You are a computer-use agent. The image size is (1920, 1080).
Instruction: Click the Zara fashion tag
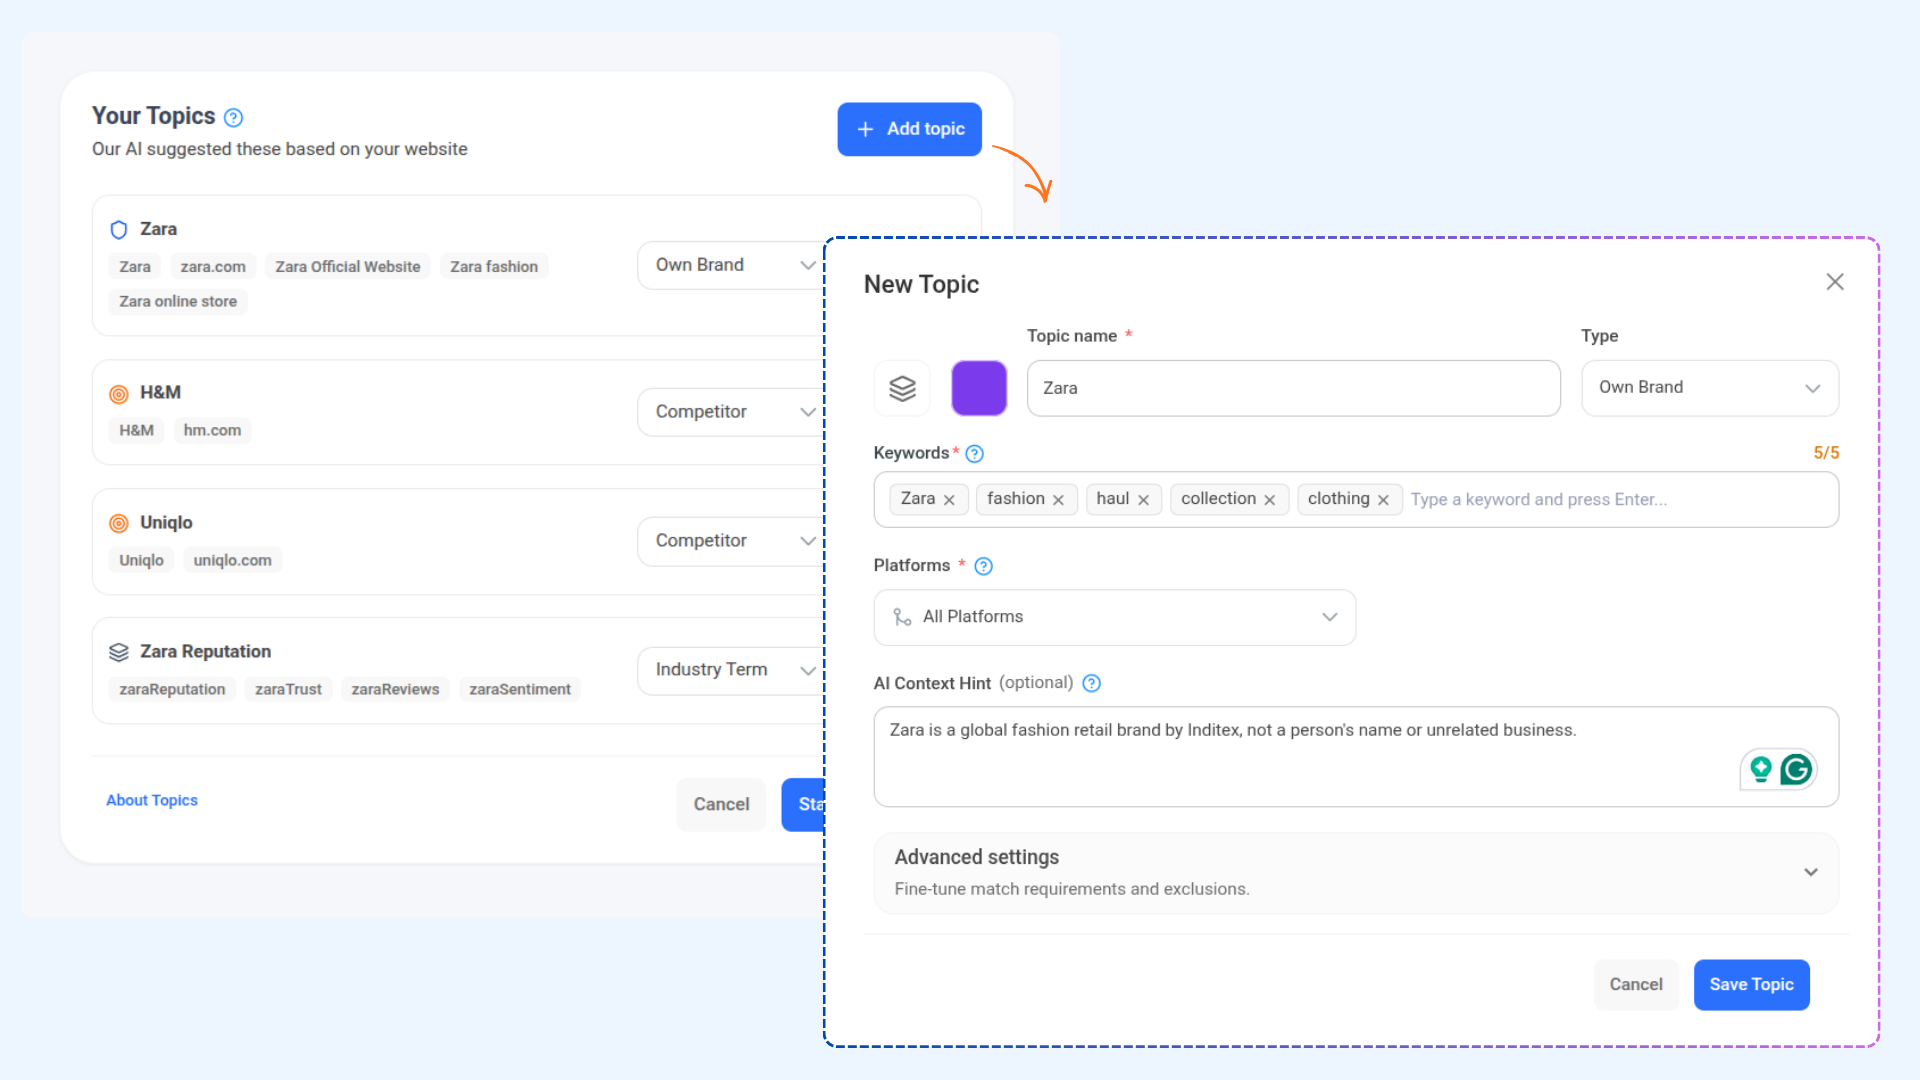[x=494, y=267]
